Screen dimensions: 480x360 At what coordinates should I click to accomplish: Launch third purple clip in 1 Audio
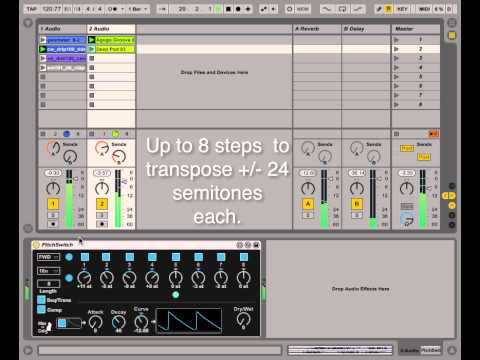(43, 59)
